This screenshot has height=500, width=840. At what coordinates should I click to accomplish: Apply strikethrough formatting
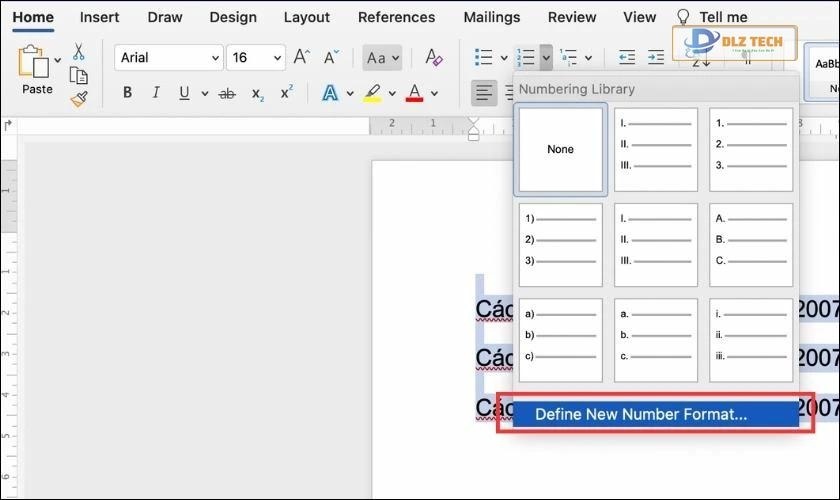[x=227, y=93]
